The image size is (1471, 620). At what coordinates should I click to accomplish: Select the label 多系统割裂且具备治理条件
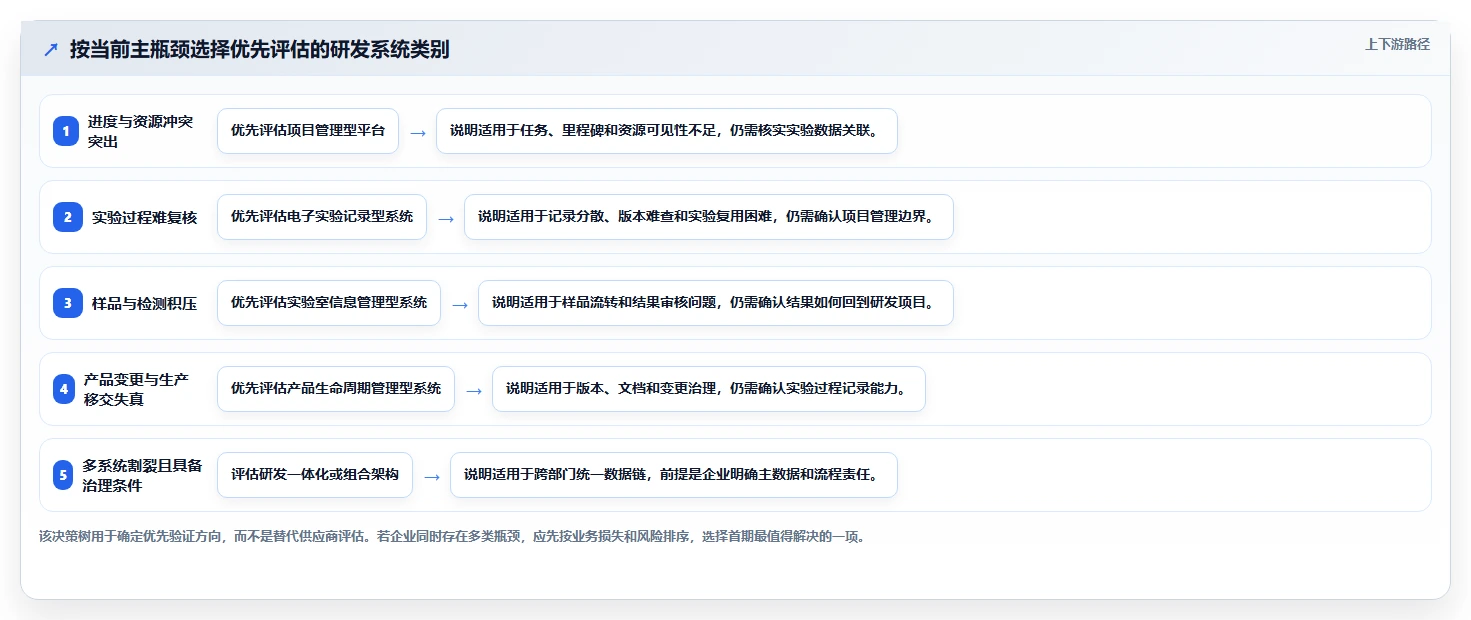point(142,475)
